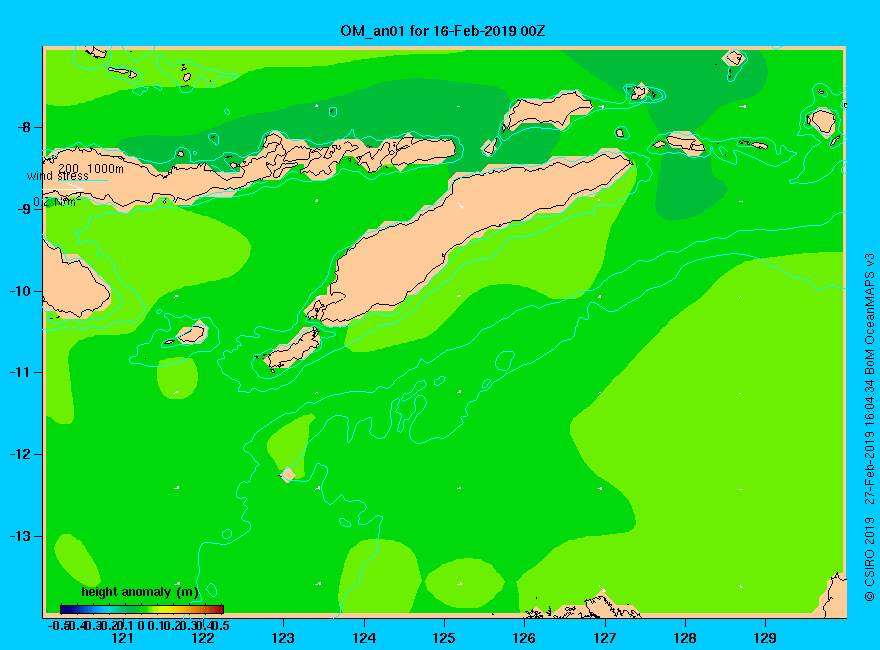The height and width of the screenshot is (650, 880).
Task: Click latitude label -11
Action: pos(20,373)
